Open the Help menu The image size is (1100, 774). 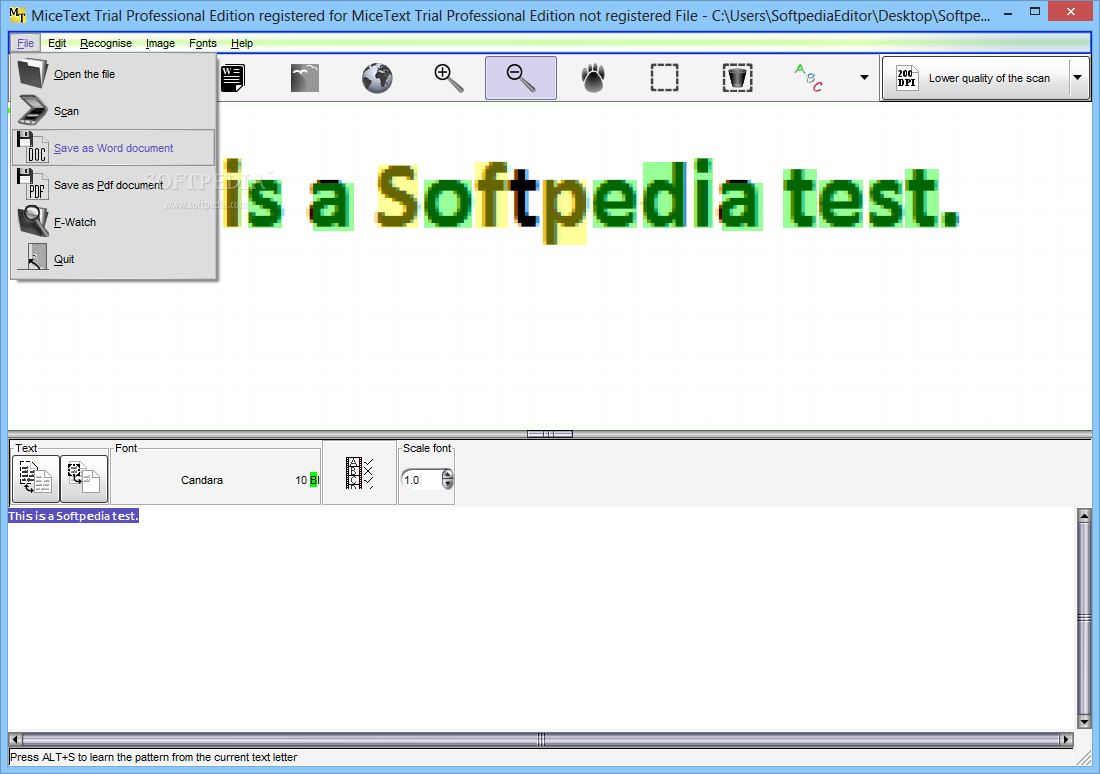coord(241,44)
